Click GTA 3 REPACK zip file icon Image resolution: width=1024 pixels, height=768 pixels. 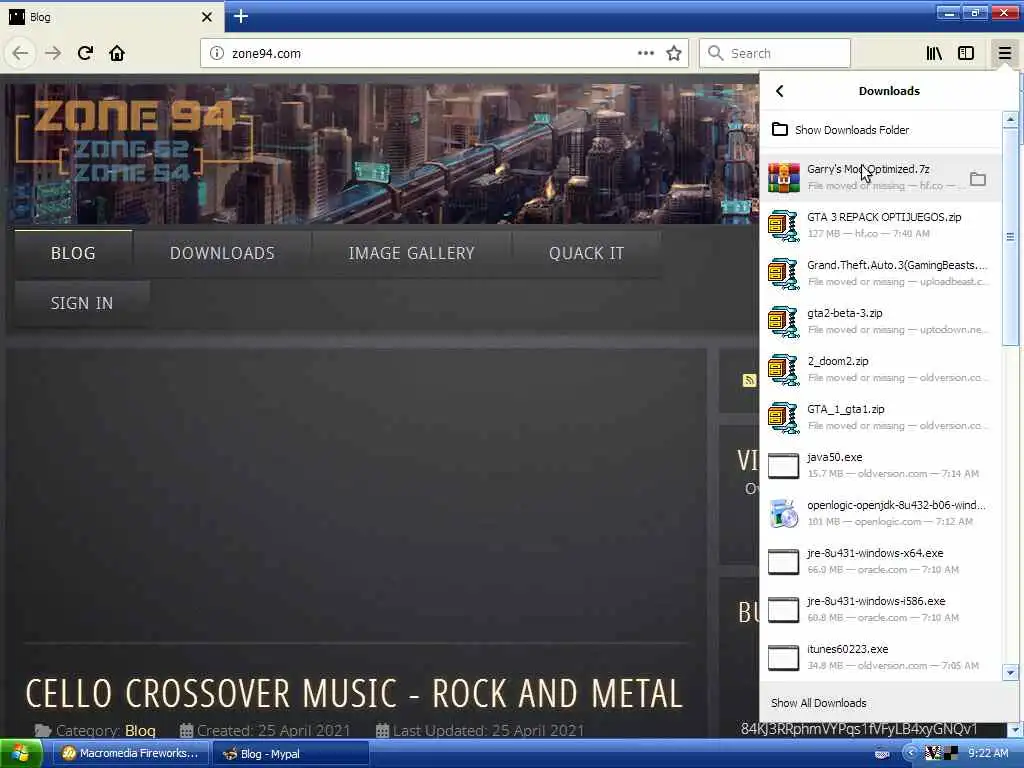click(784, 226)
